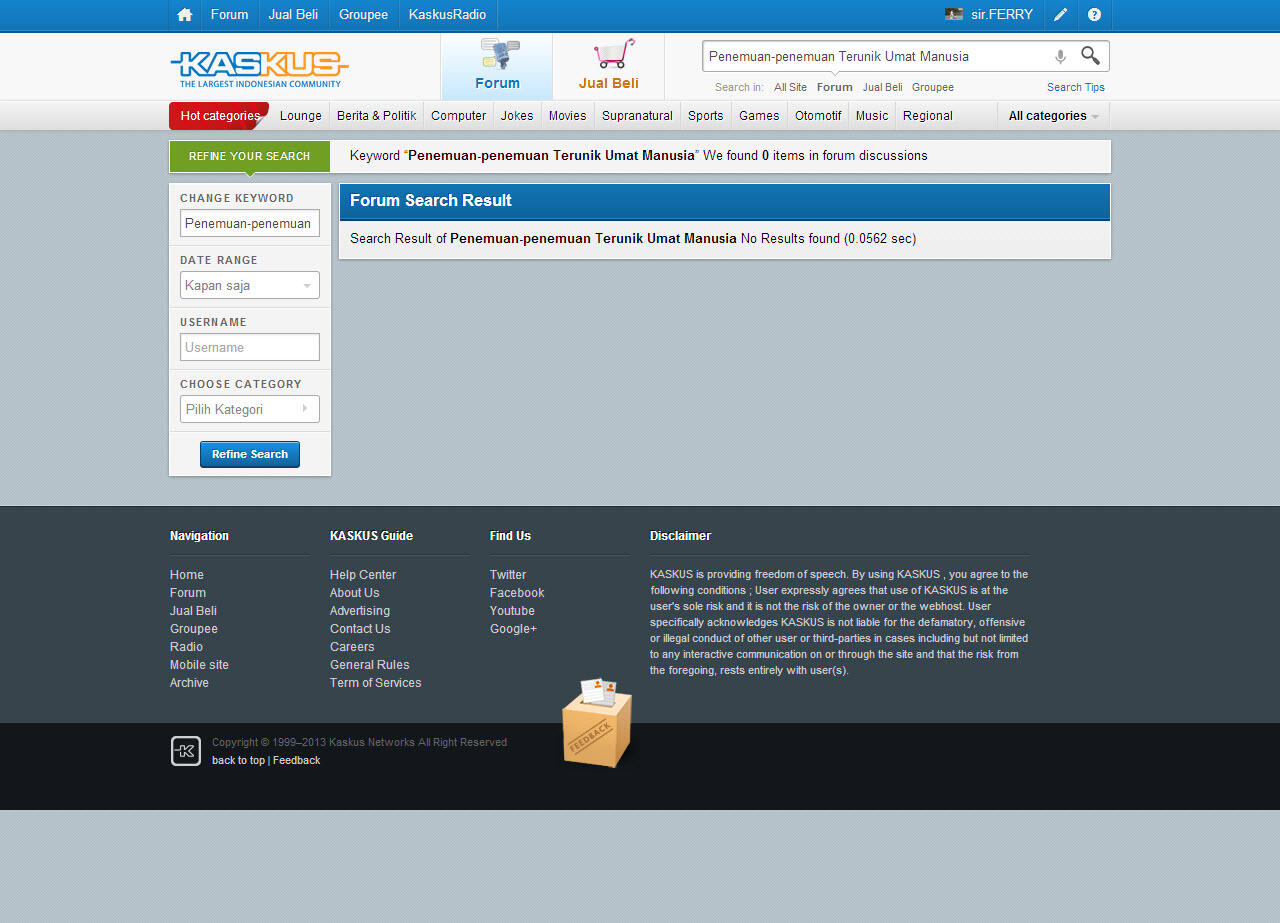Click Hot categories red tab
1280x923 pixels.
pyautogui.click(x=219, y=116)
